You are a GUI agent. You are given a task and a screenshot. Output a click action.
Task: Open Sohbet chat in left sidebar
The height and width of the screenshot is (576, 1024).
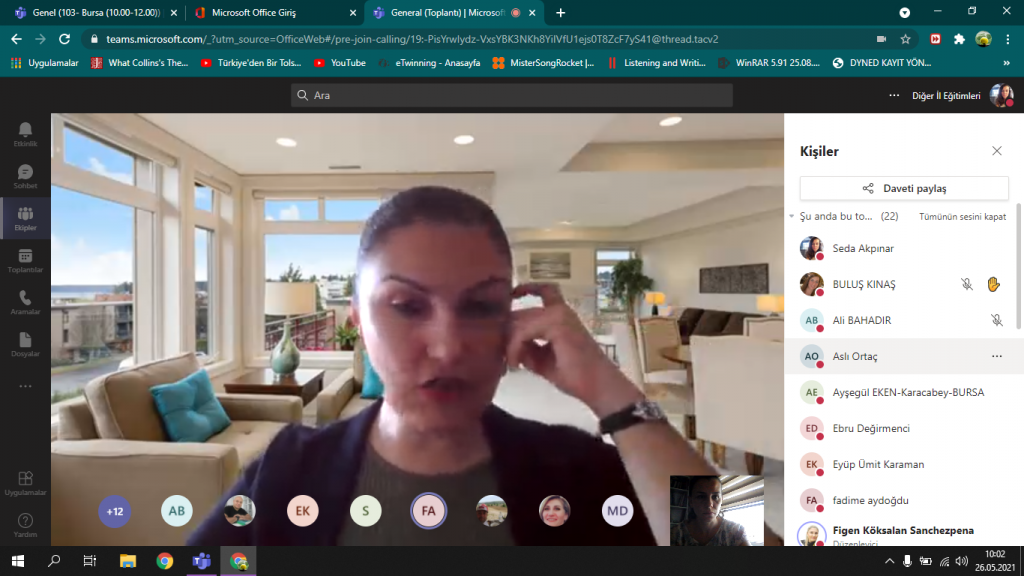click(x=25, y=176)
